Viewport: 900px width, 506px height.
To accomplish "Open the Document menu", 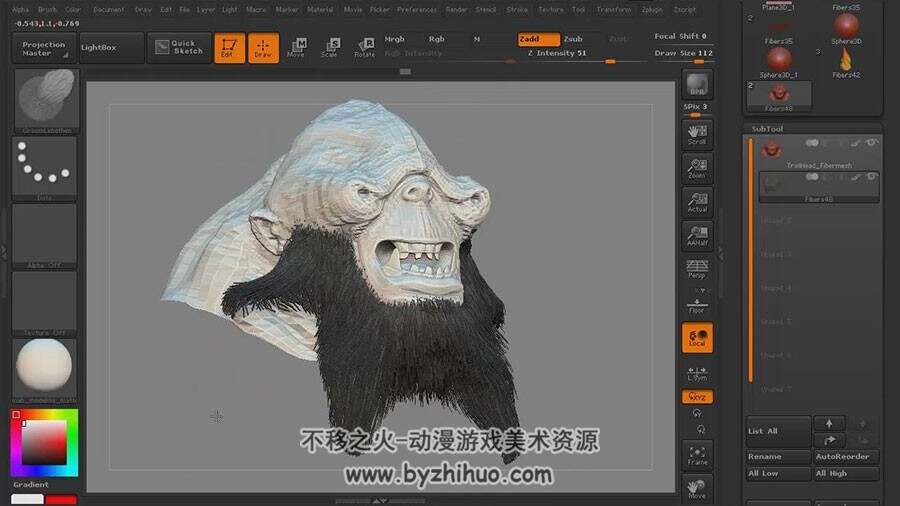I will pos(109,9).
